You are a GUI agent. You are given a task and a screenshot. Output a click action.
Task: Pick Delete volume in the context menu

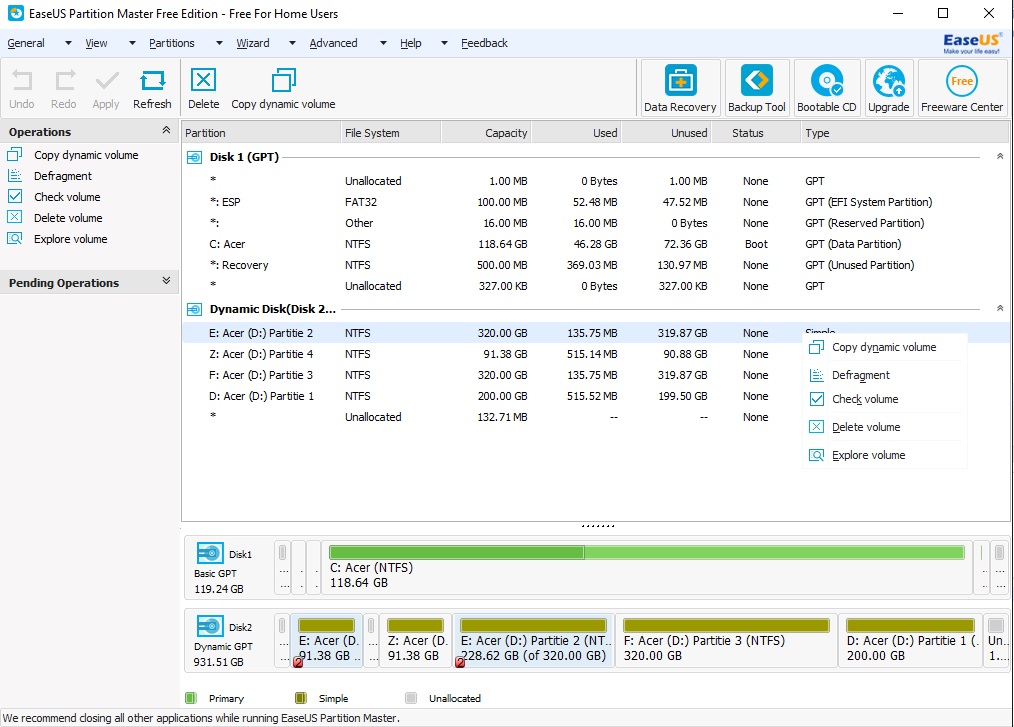click(x=884, y=427)
